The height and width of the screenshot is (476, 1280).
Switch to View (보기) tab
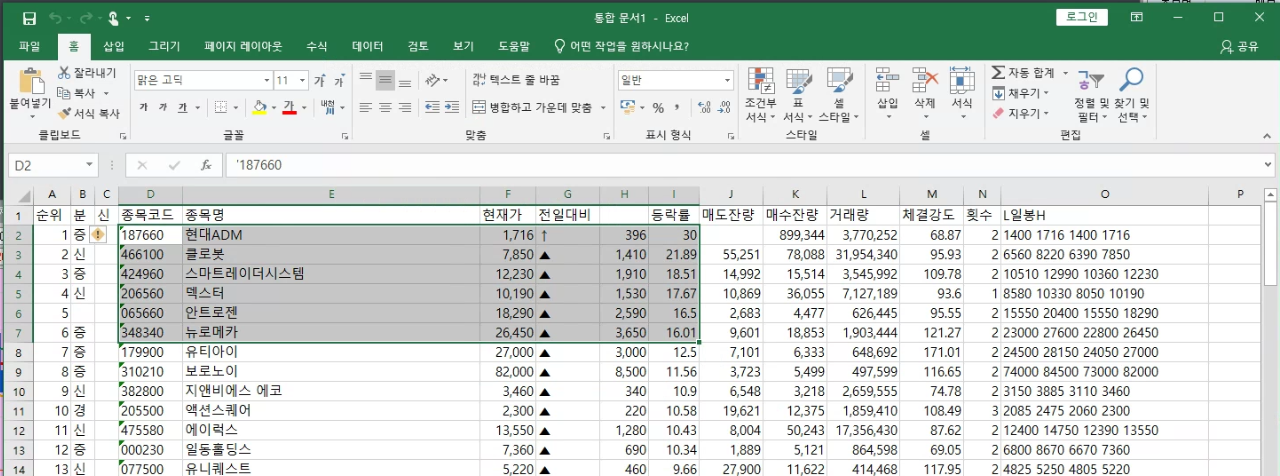(463, 46)
